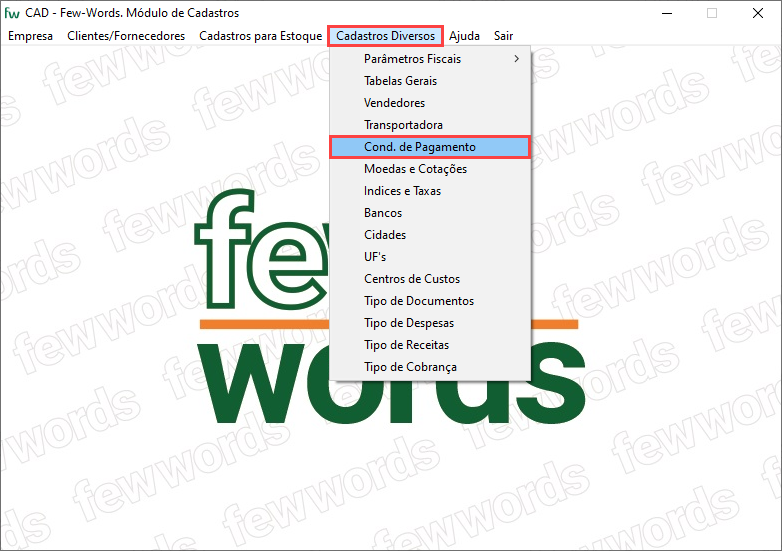Open the Clientes/Fornecedores menu
The height and width of the screenshot is (551, 782).
point(126,36)
